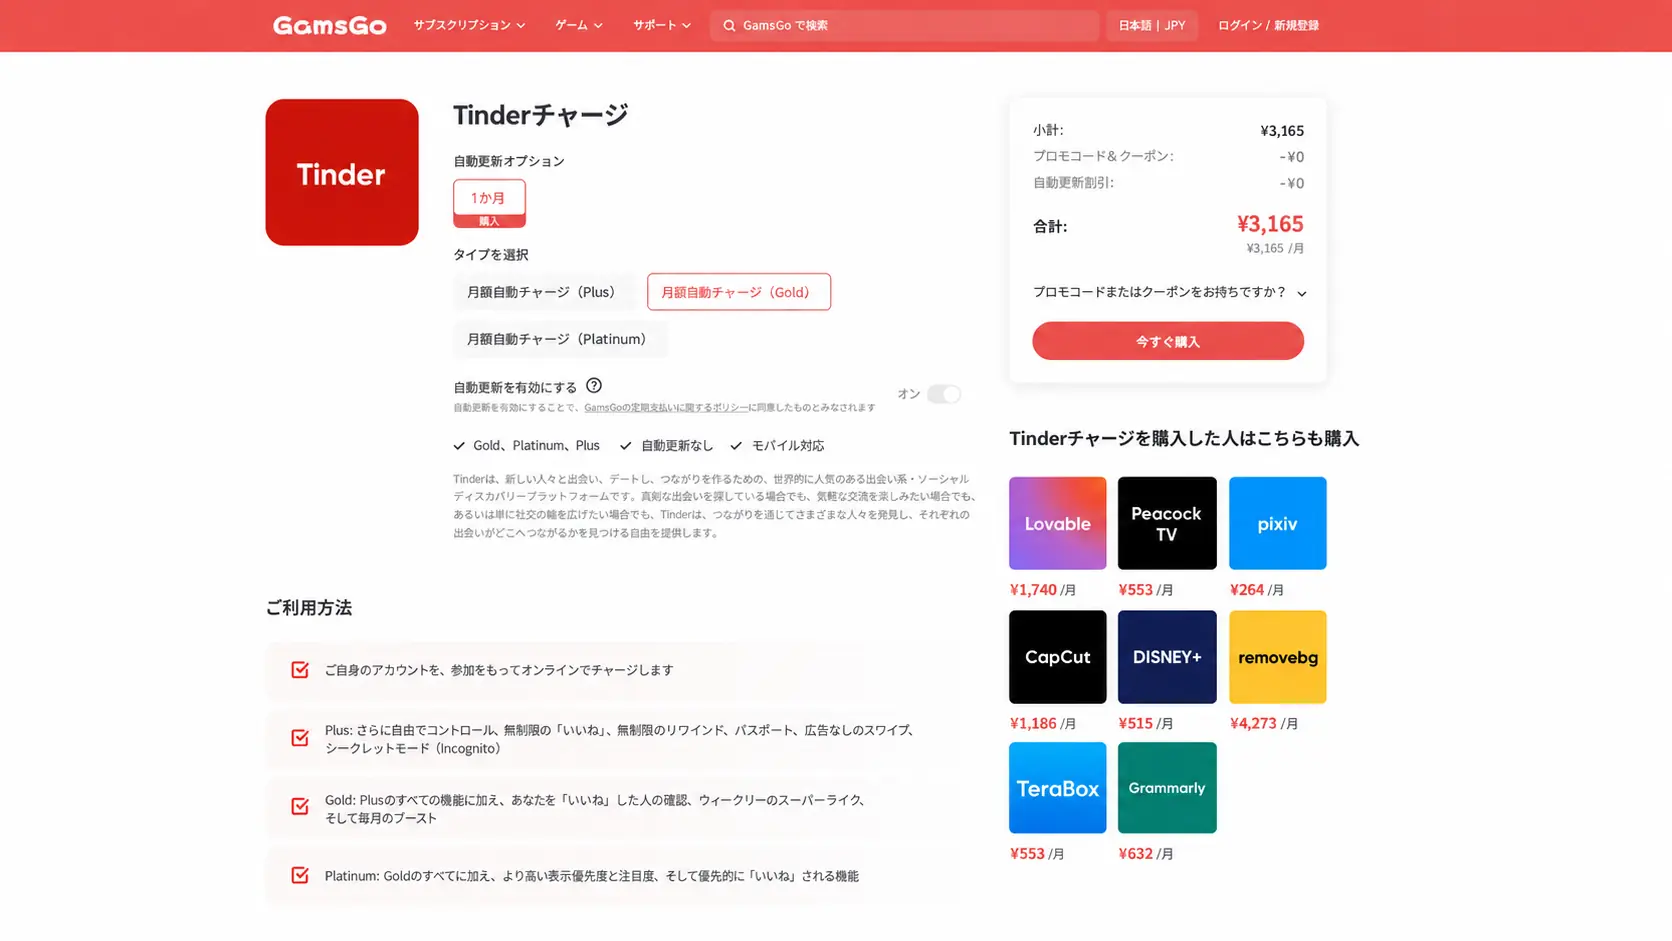This screenshot has height=941, width=1672.
Task: Click the 自動更新なし feature label
Action: click(x=677, y=446)
